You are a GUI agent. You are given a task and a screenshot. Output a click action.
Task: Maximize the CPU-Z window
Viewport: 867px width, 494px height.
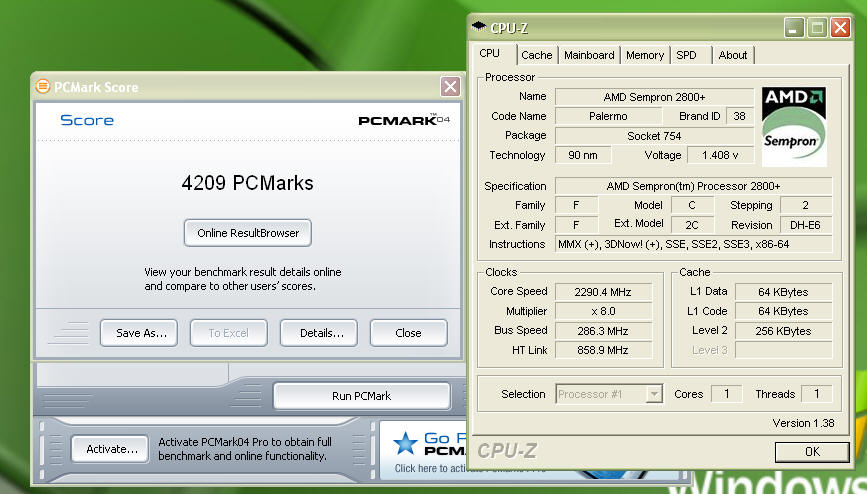[817, 27]
